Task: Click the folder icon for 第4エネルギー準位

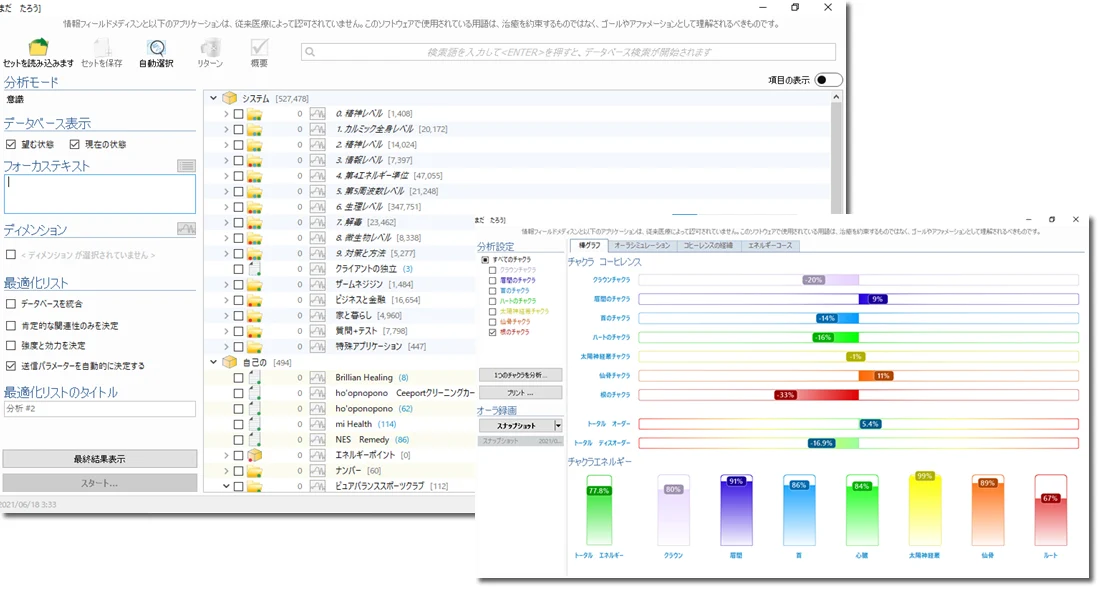Action: pyautogui.click(x=254, y=176)
